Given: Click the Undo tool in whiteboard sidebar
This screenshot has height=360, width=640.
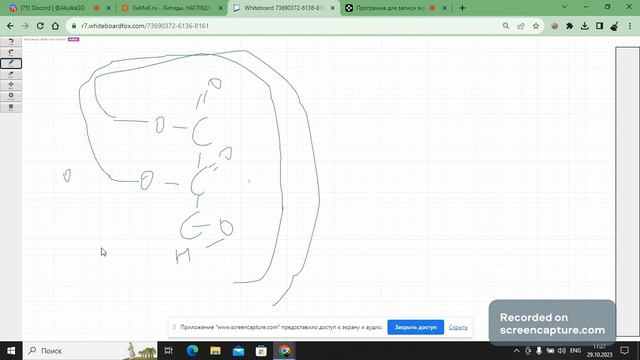Looking at the screenshot, I should [x=11, y=41].
